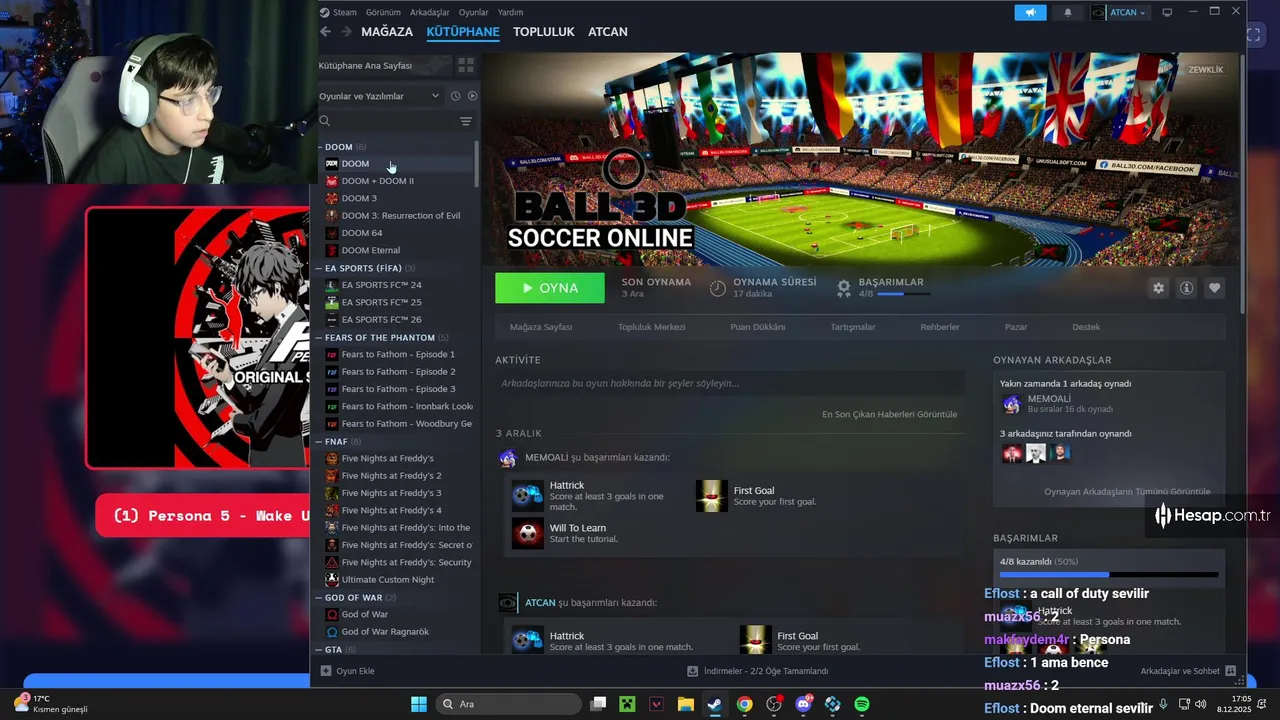Open the ATCAN profile tab

608,32
